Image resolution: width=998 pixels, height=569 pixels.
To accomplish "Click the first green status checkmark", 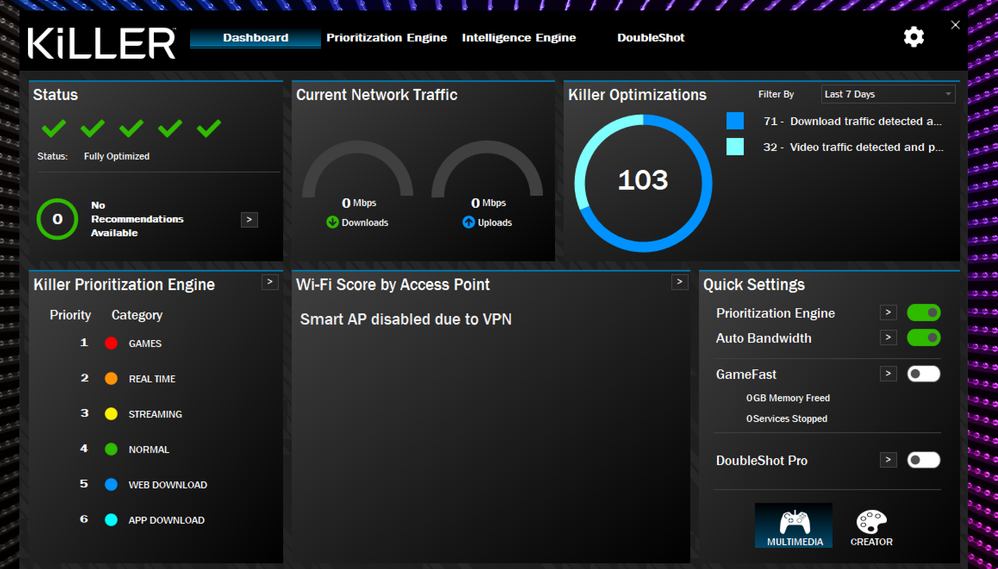I will coord(53,129).
